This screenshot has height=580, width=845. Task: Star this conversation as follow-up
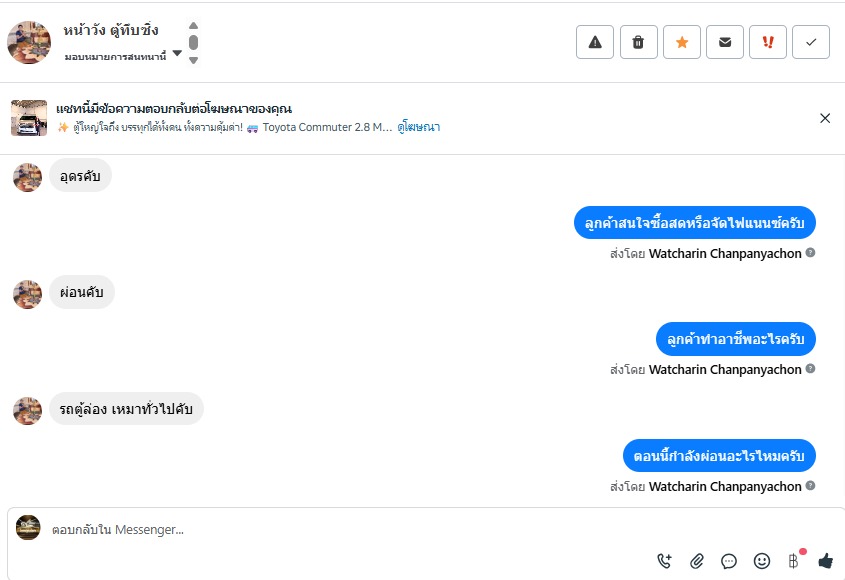tap(682, 42)
